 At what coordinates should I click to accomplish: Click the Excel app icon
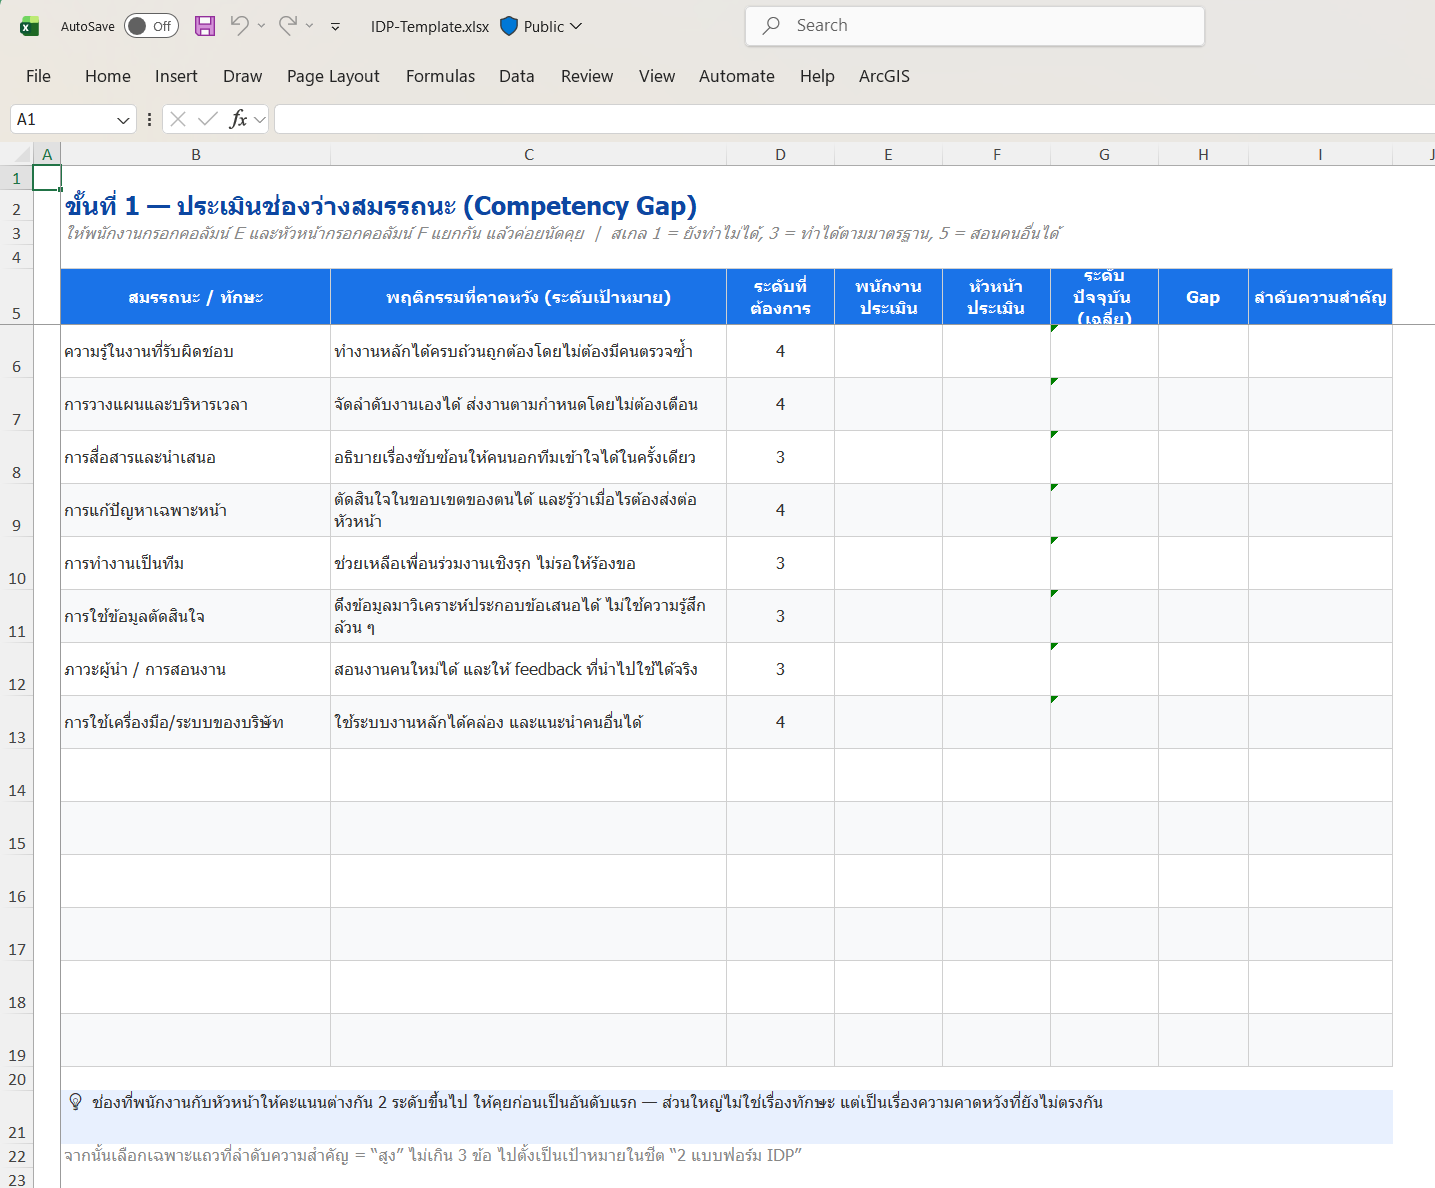29,26
